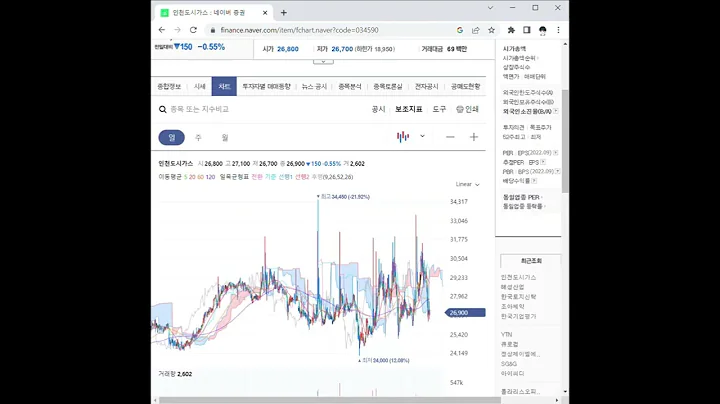Open 한국토지신탁 in recently viewed list

coord(518,297)
